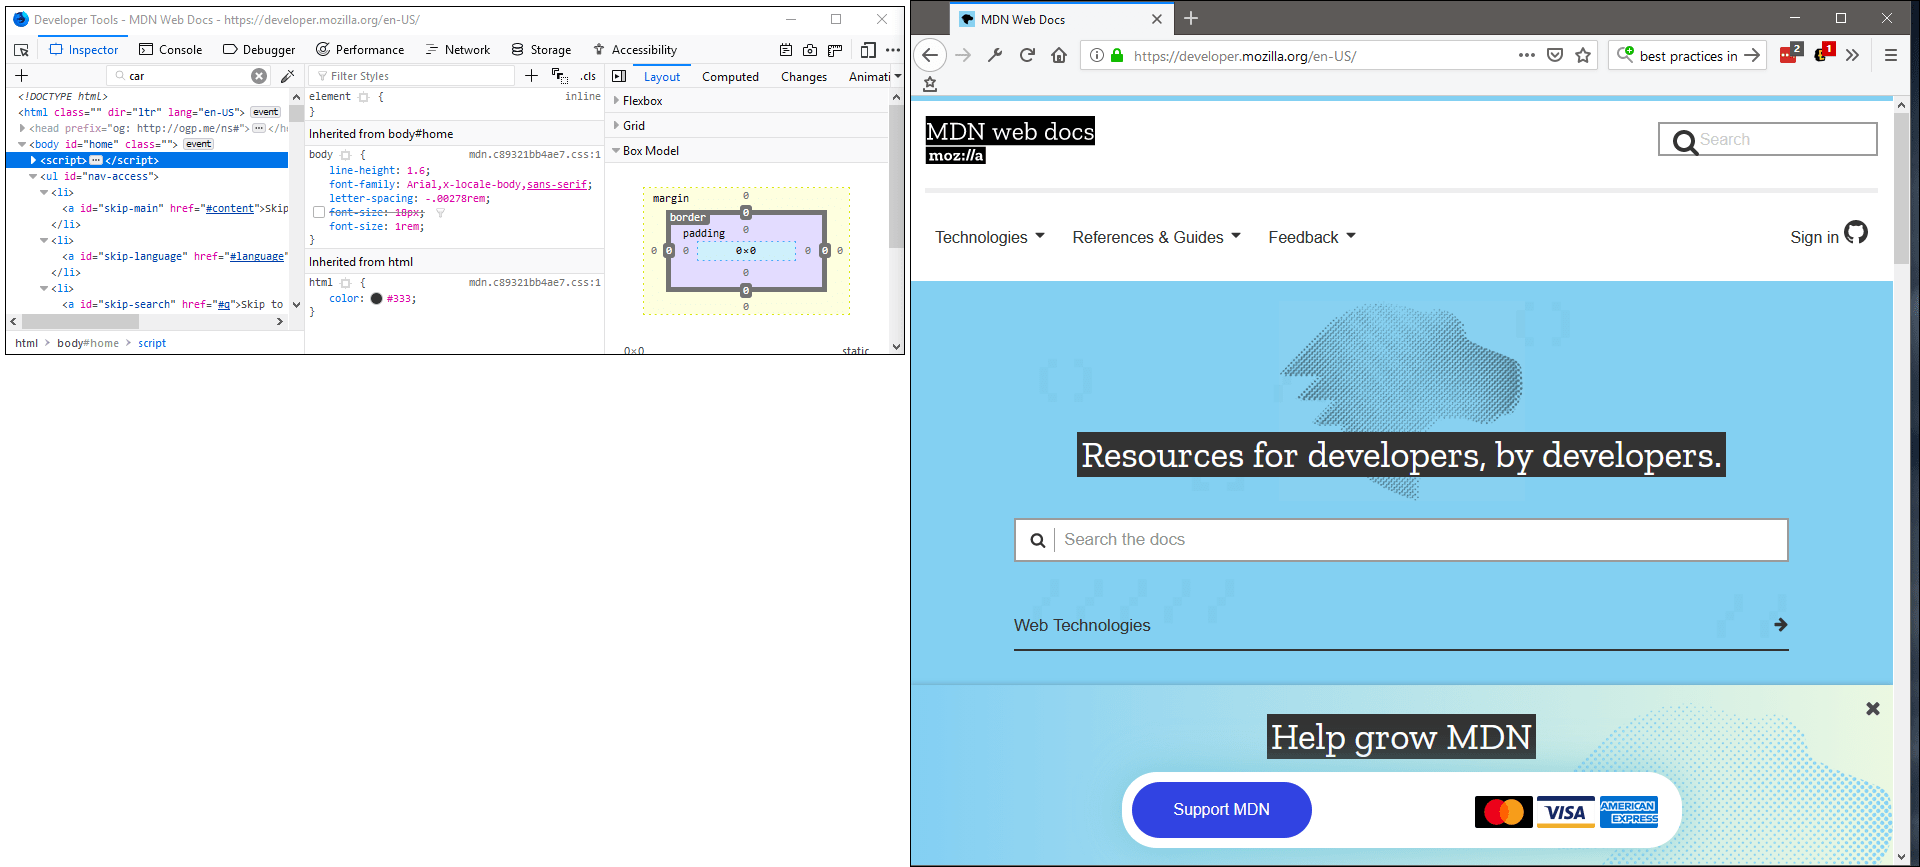Toggle the three-pane inspector sidebar icon

pos(619,76)
